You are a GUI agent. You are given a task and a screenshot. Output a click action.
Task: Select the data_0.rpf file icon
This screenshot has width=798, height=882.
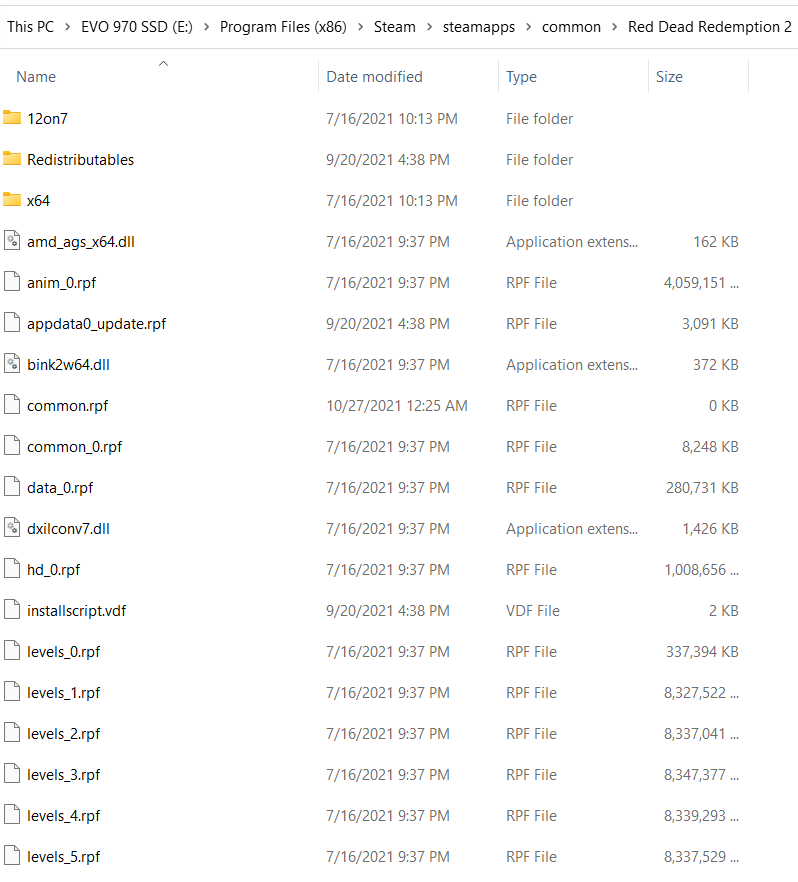coord(12,487)
